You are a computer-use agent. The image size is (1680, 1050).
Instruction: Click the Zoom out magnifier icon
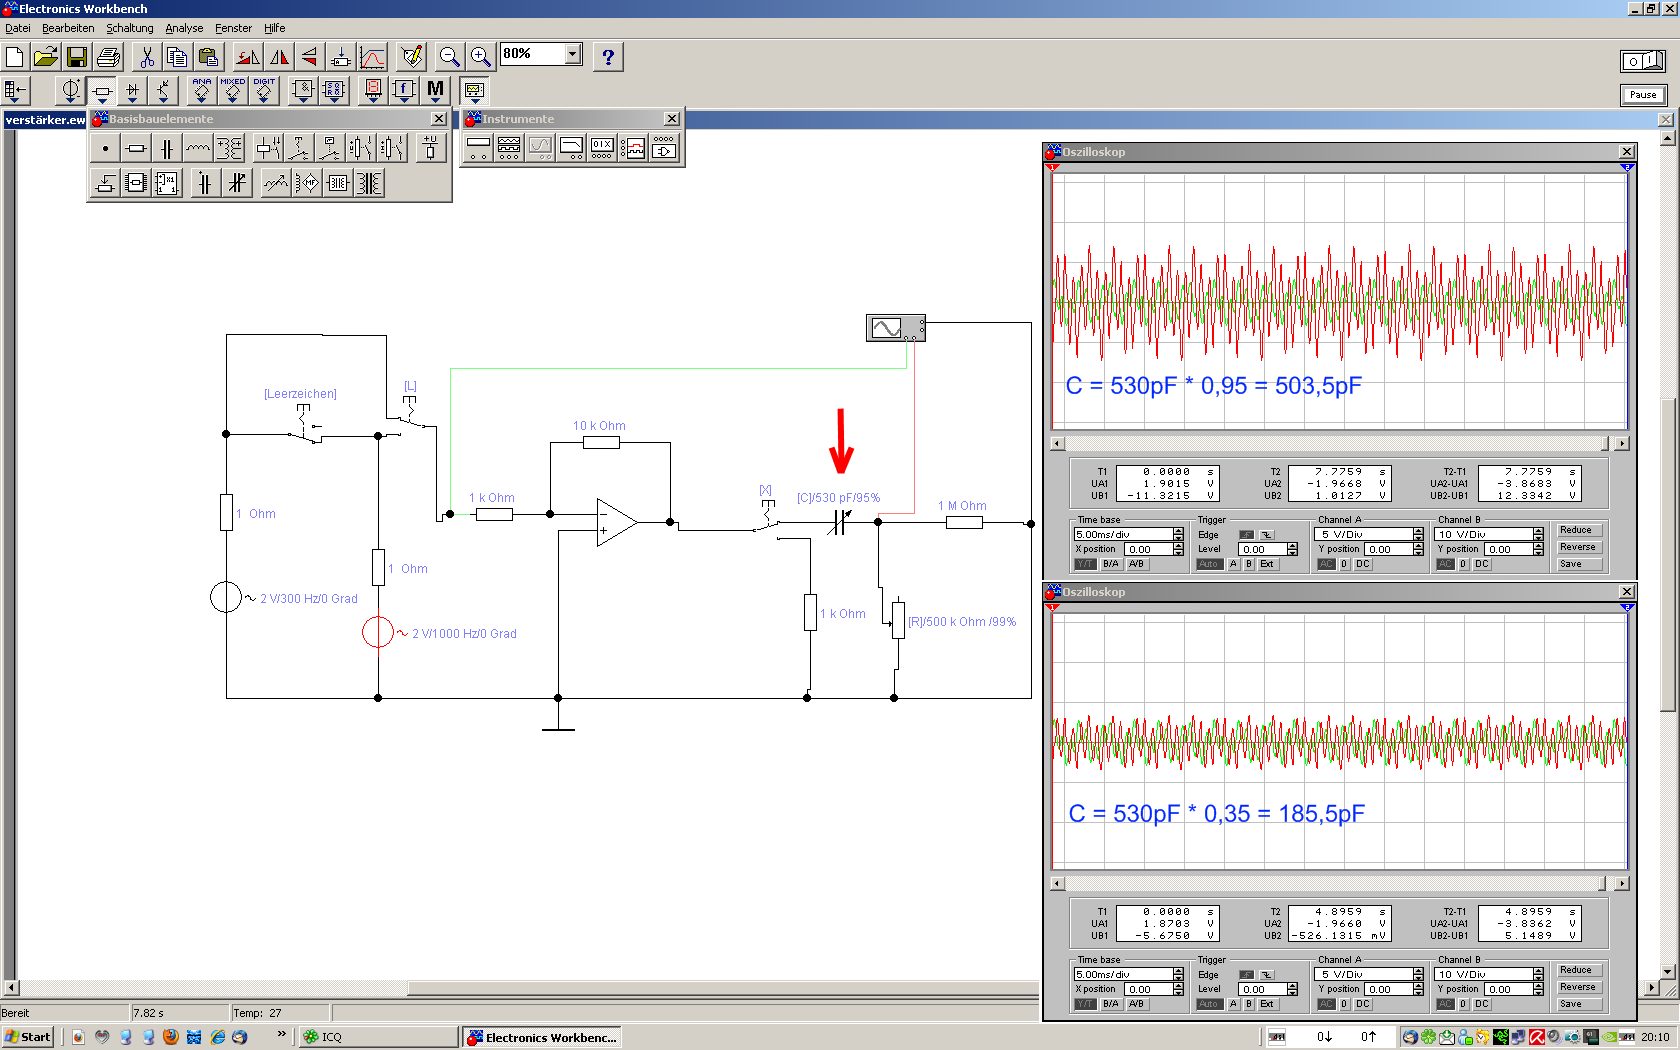coord(449,56)
